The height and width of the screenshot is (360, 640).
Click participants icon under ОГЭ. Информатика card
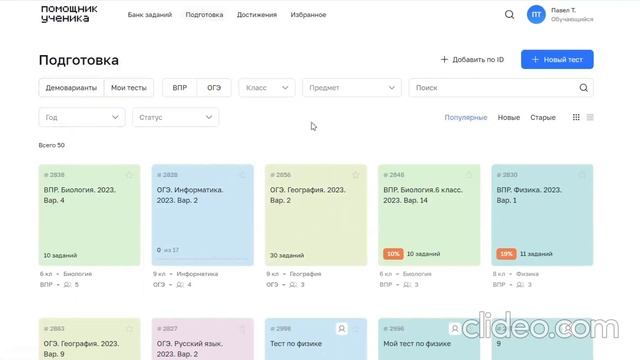coord(180,284)
